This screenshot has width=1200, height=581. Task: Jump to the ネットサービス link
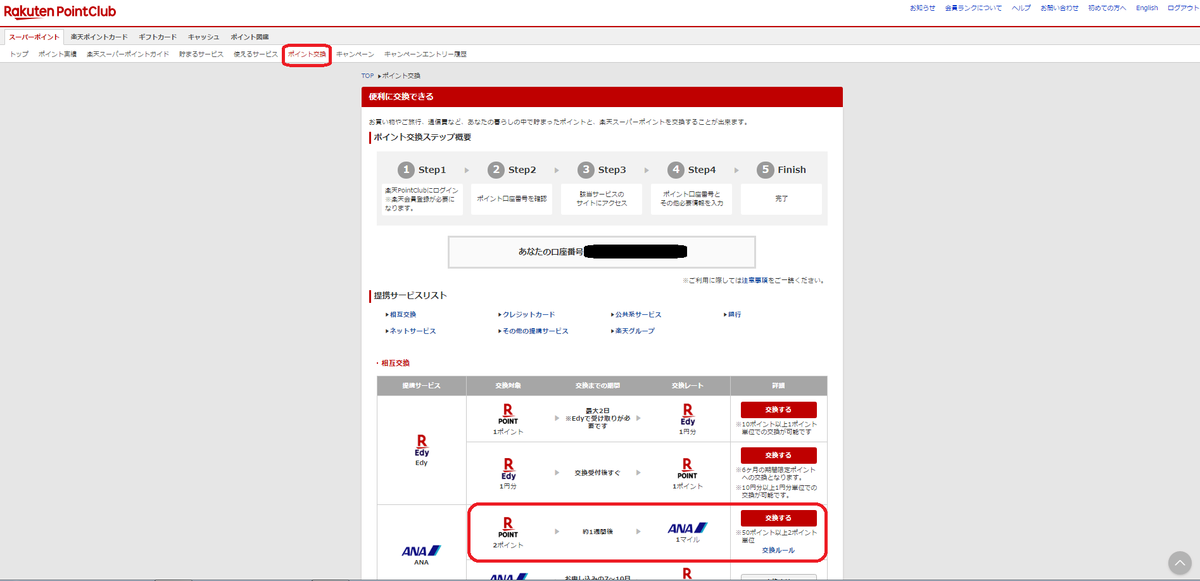coord(411,331)
